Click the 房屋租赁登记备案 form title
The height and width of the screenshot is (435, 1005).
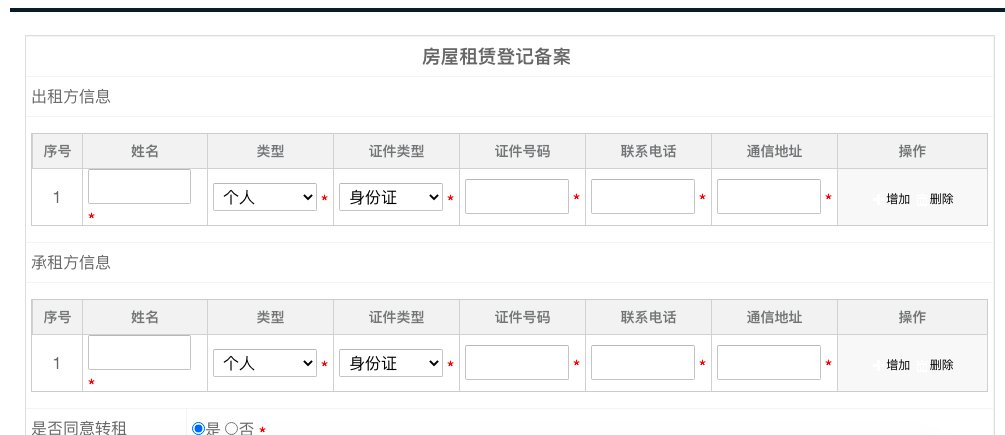click(496, 57)
